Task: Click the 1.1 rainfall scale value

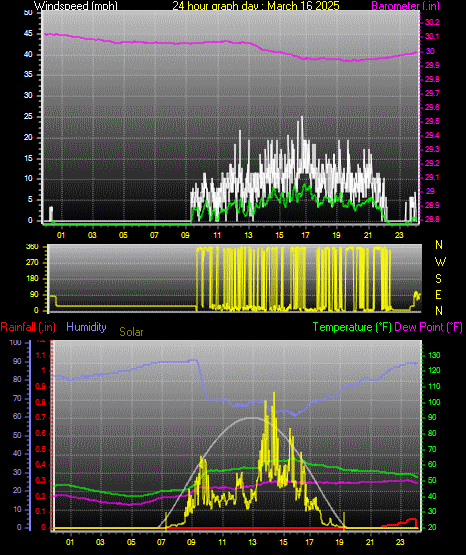Action: pos(41,355)
